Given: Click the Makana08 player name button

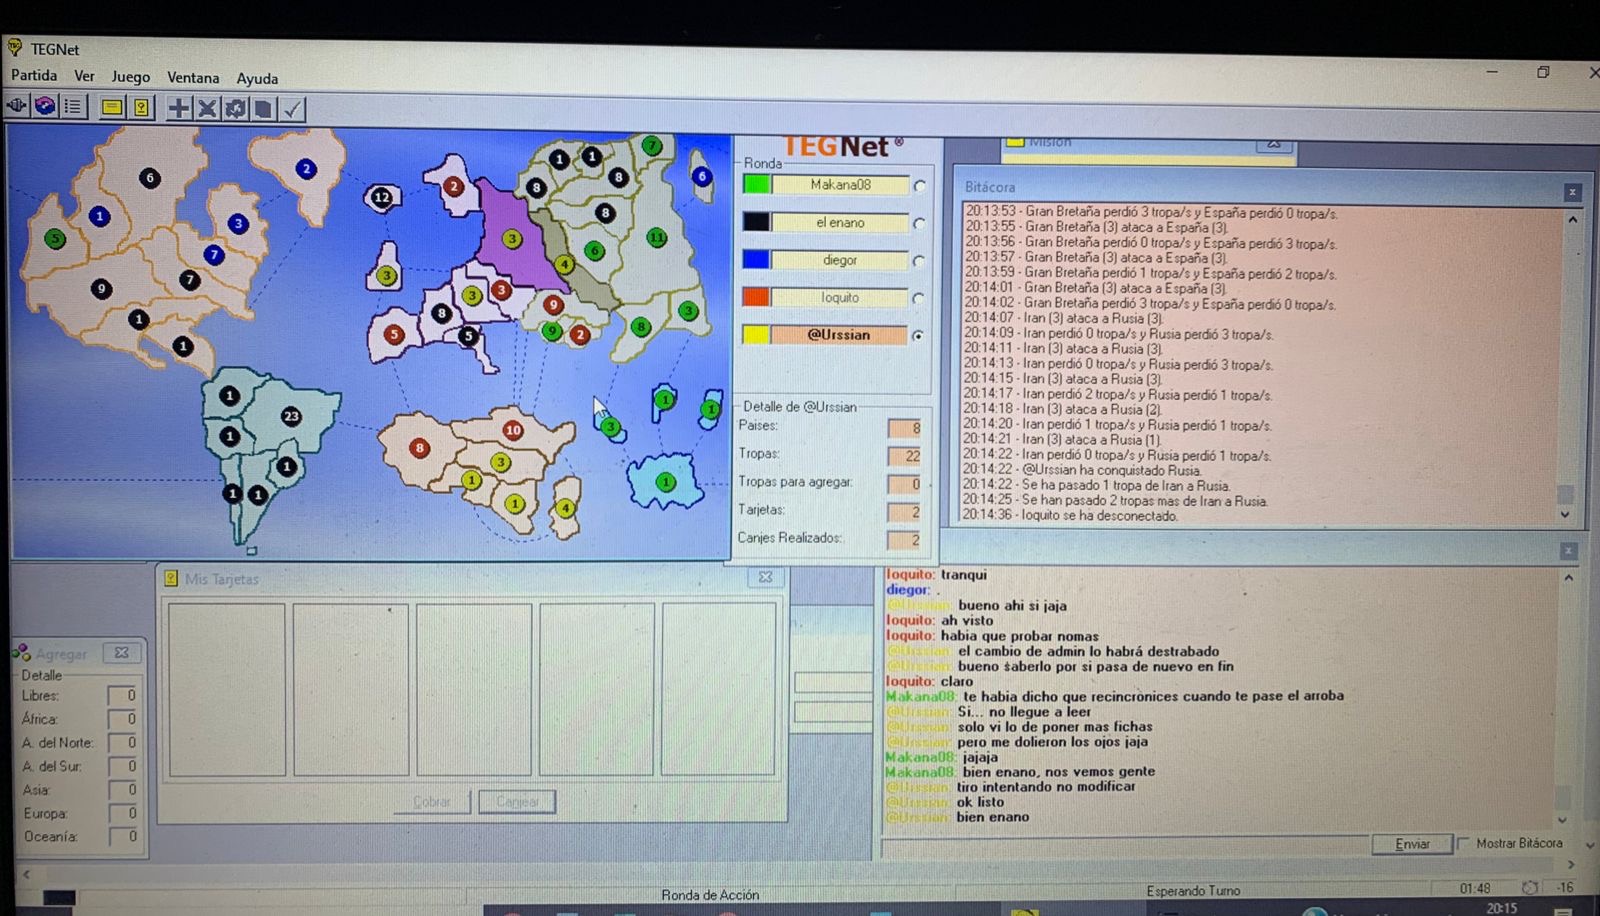Looking at the screenshot, I should (x=840, y=185).
